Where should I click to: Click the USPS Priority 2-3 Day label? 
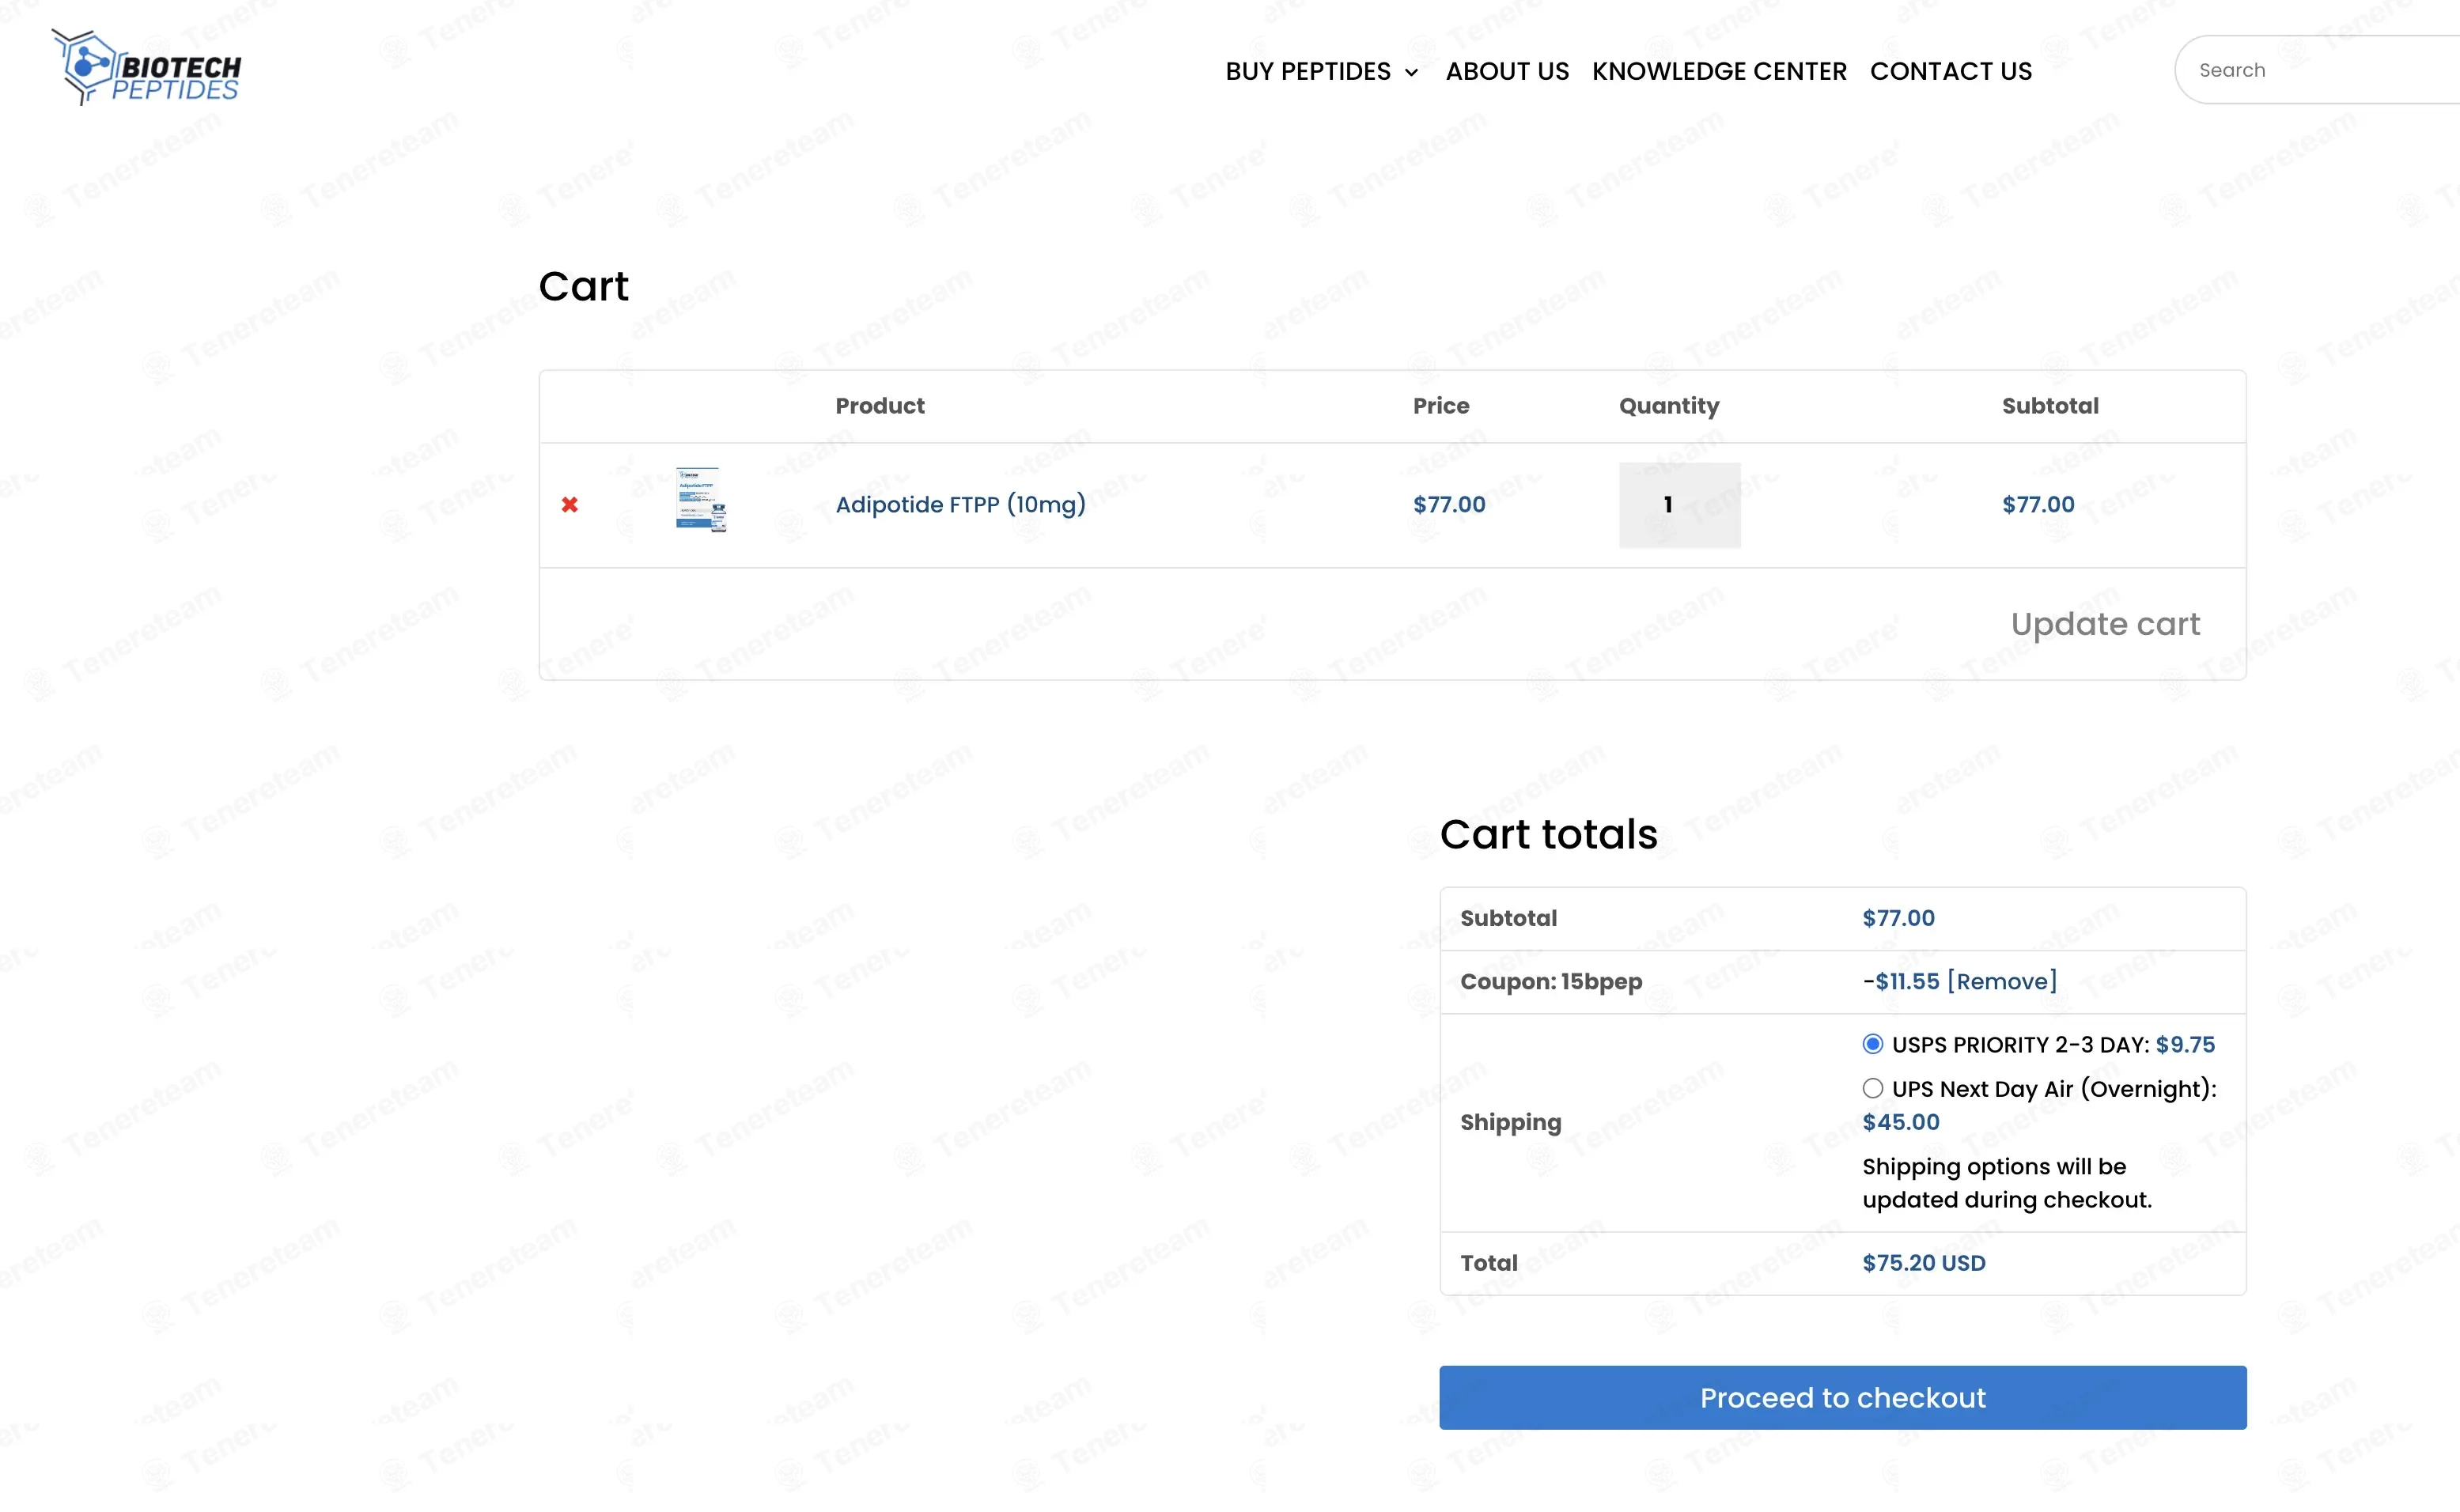click(x=2020, y=1045)
